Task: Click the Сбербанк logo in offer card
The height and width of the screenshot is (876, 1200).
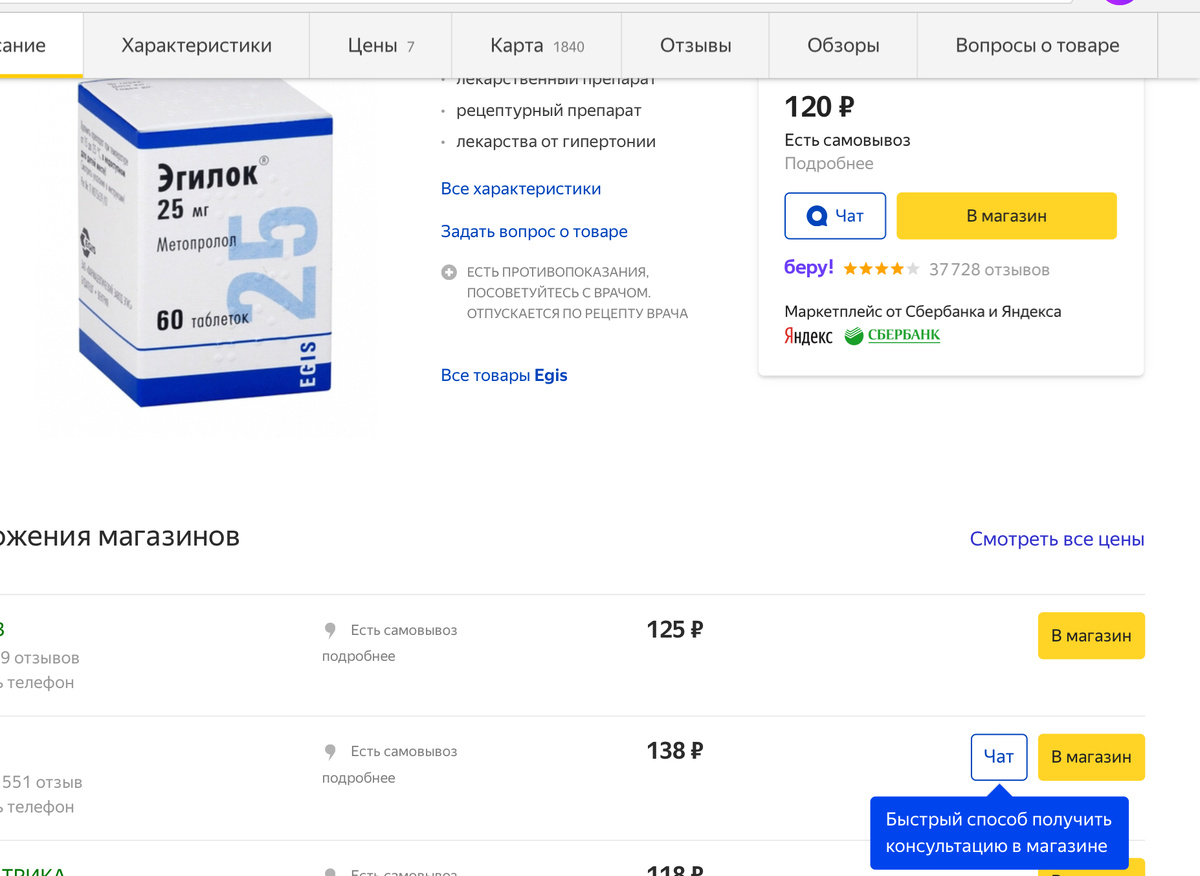Action: (892, 336)
